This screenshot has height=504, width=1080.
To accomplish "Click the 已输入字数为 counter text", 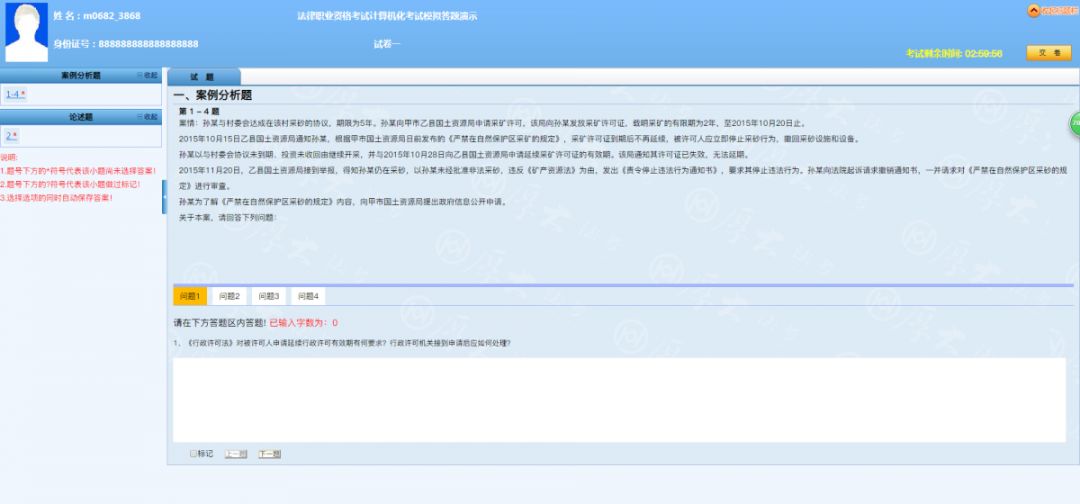I will point(303,323).
